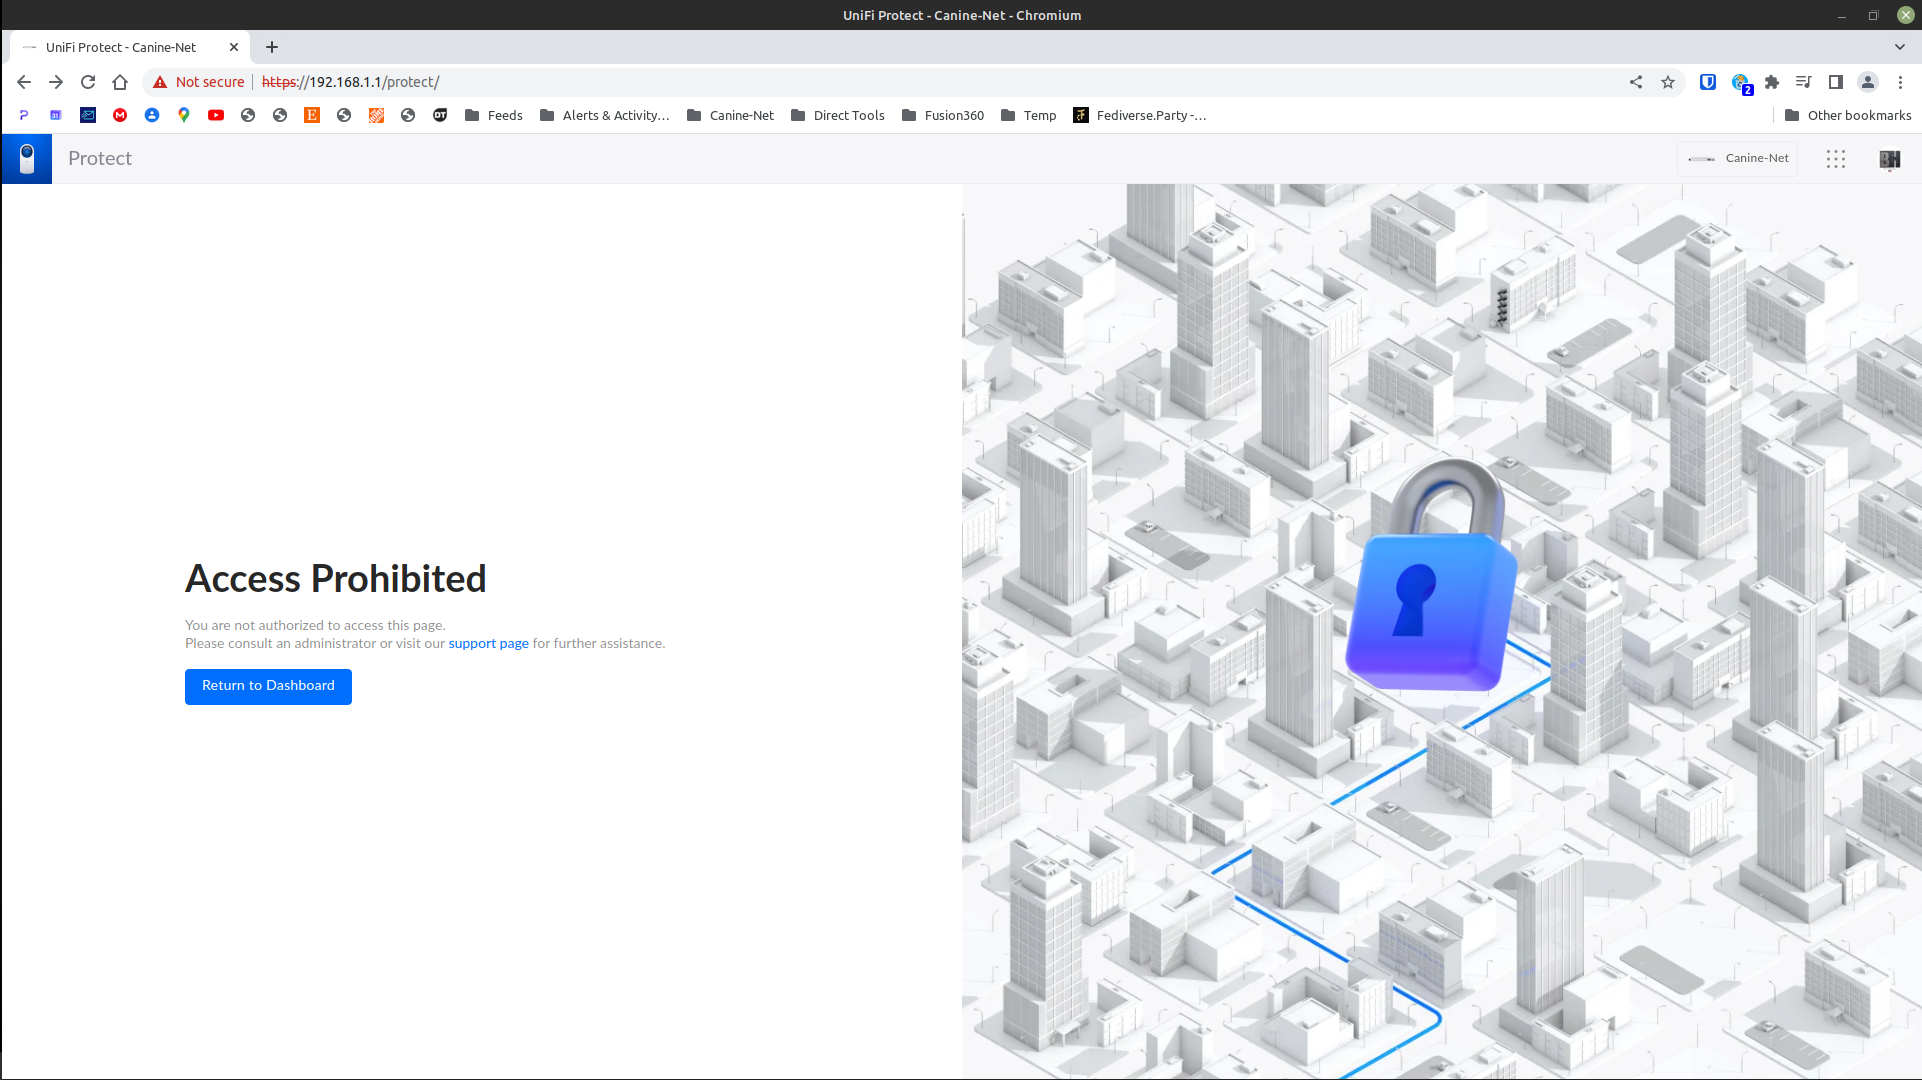
Task: Open the media controls music icon
Action: (x=1803, y=82)
